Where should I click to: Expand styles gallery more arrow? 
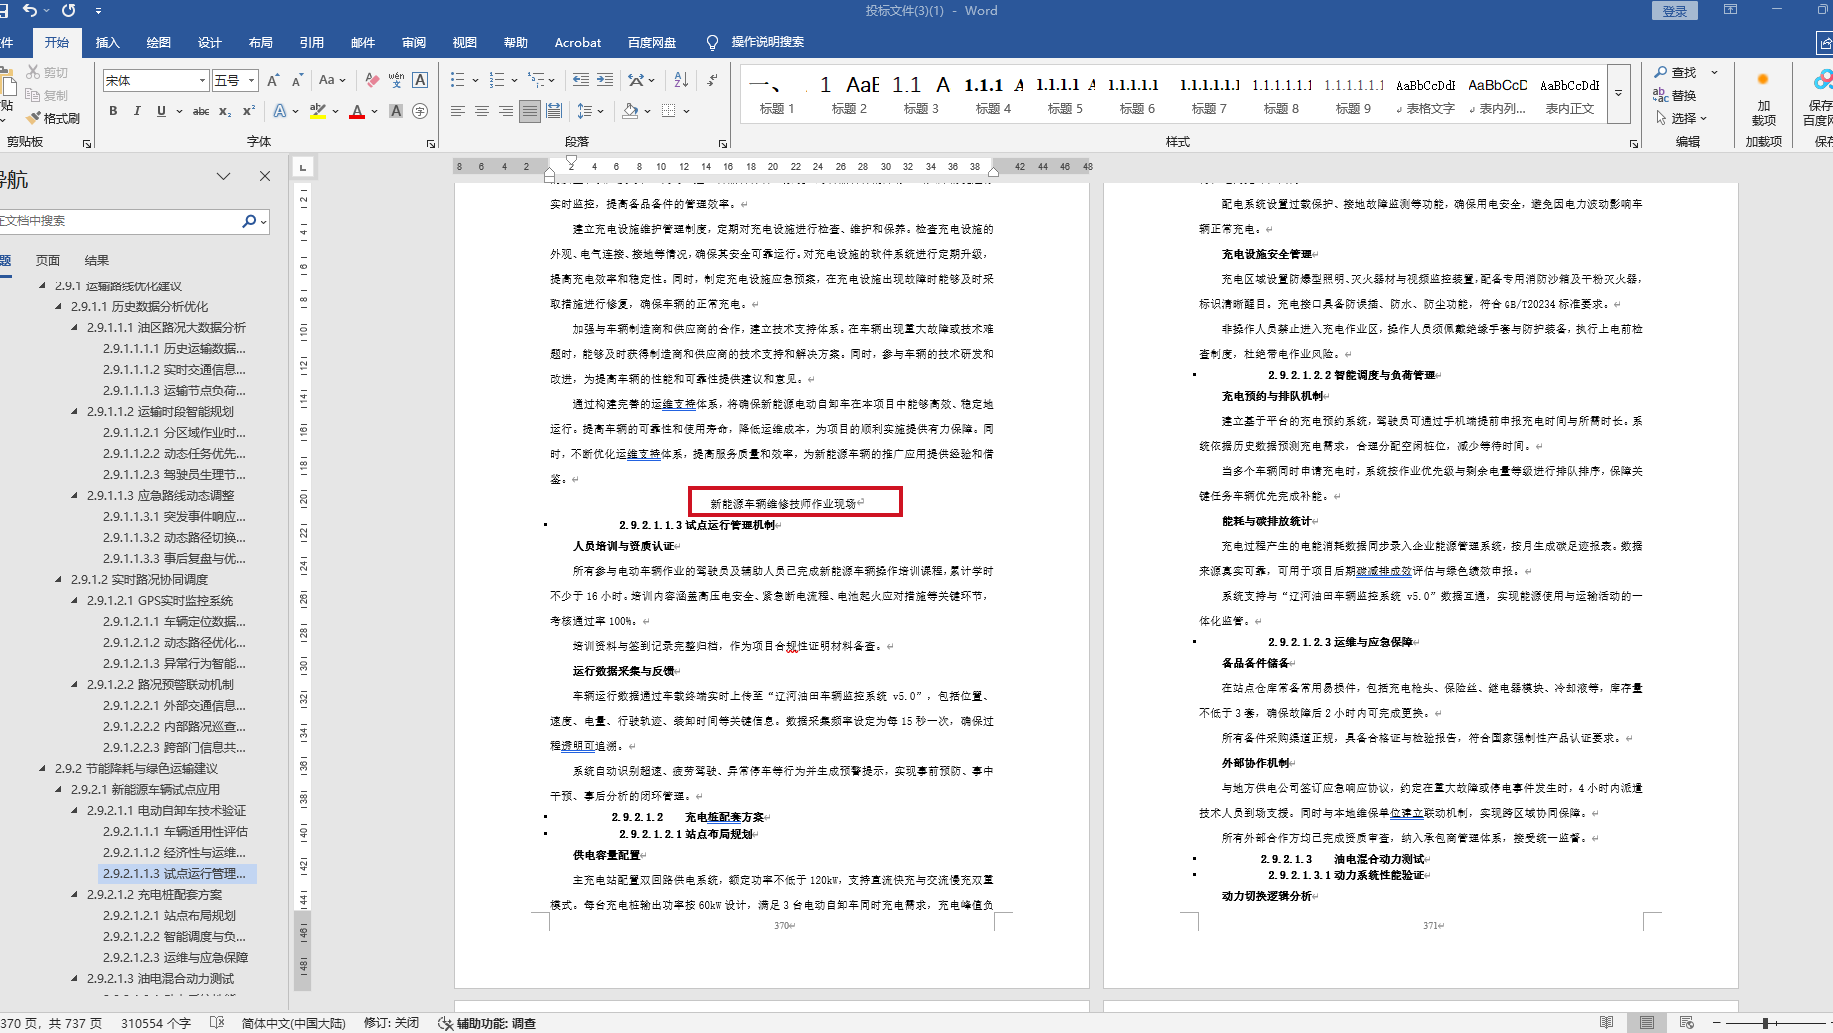pos(1618,93)
